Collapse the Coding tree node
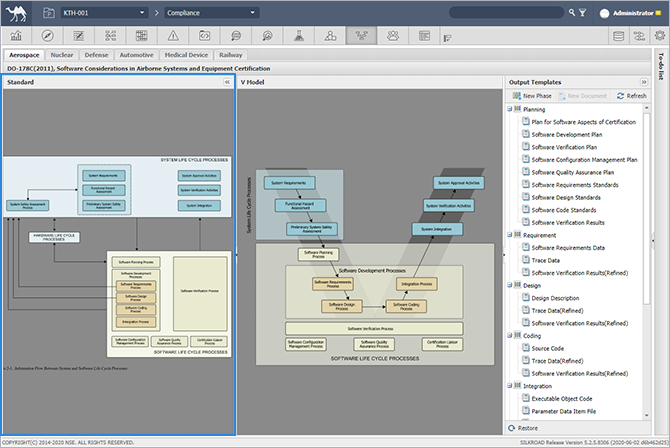670x448 pixels. point(510,336)
